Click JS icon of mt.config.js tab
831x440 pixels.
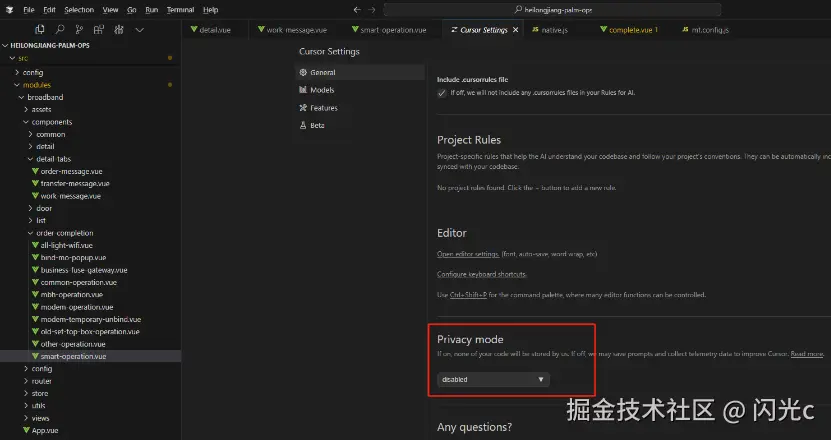point(685,30)
